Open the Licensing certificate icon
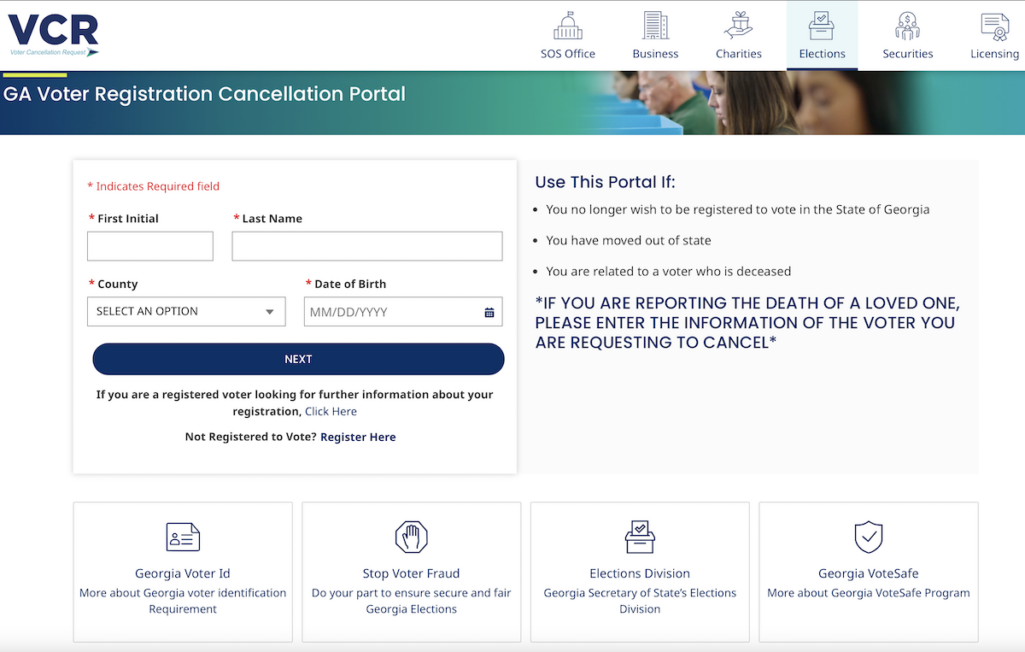 994,27
